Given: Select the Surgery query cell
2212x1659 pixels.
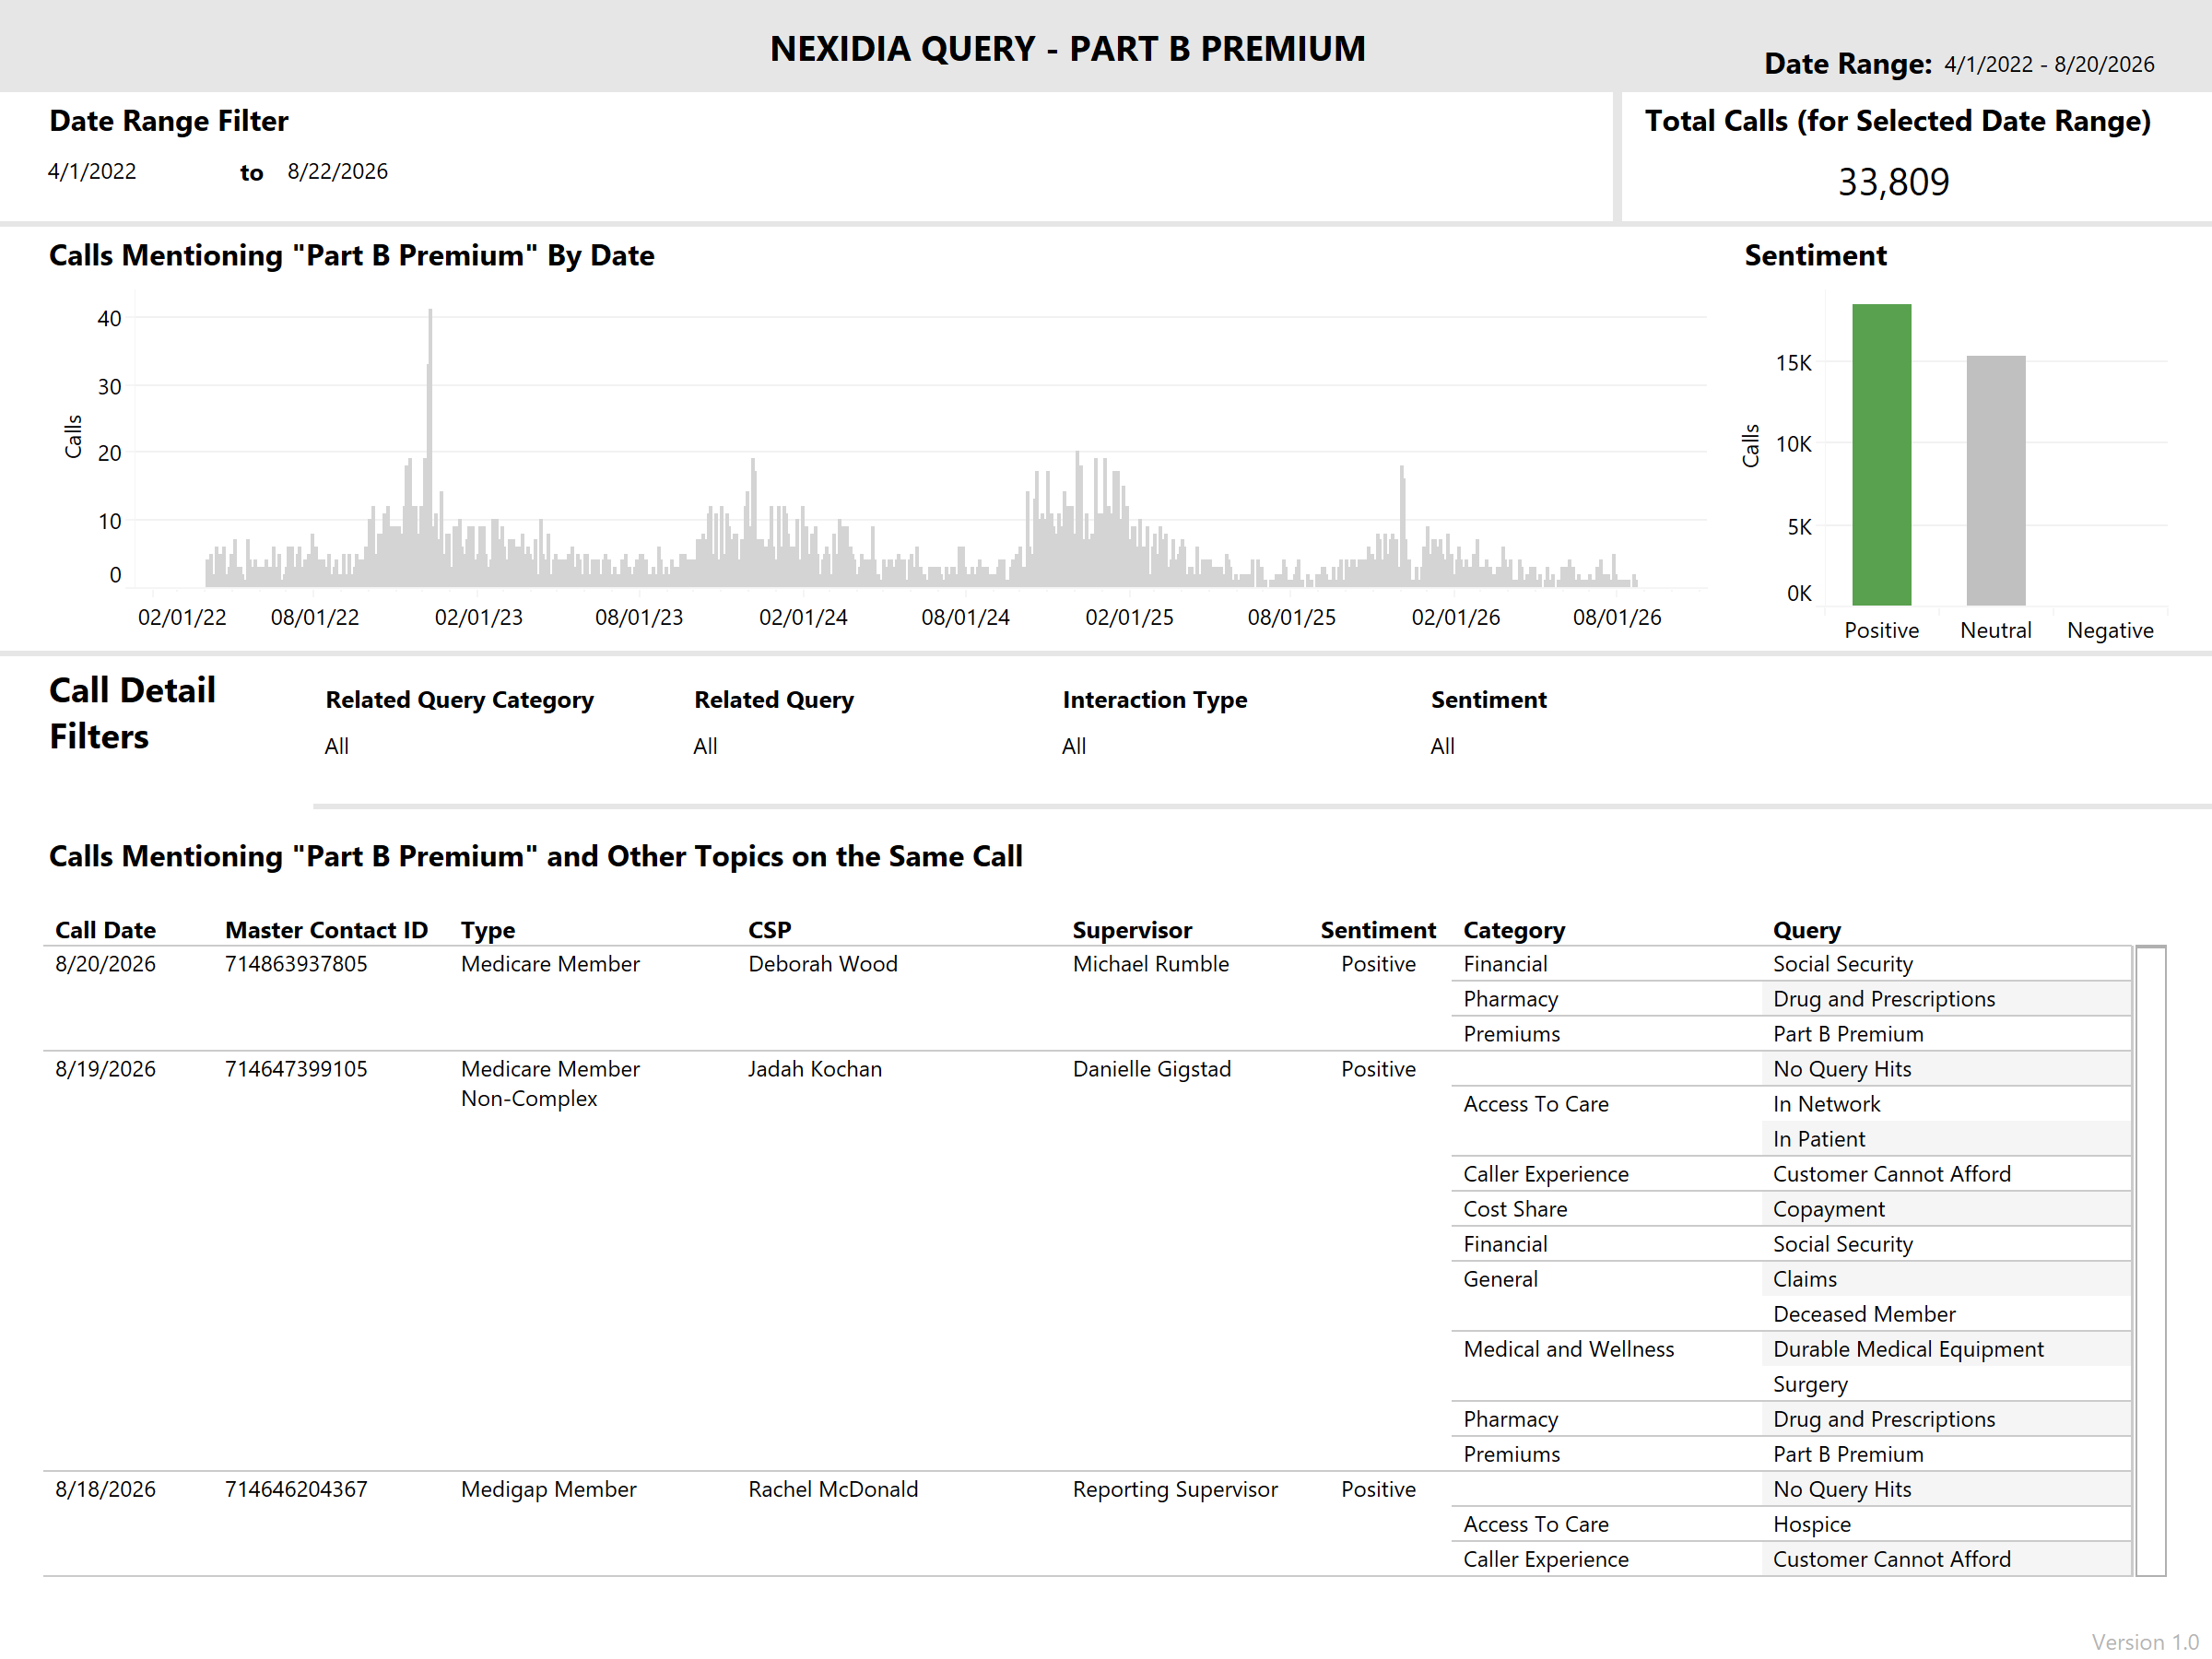Looking at the screenshot, I should (x=1809, y=1384).
